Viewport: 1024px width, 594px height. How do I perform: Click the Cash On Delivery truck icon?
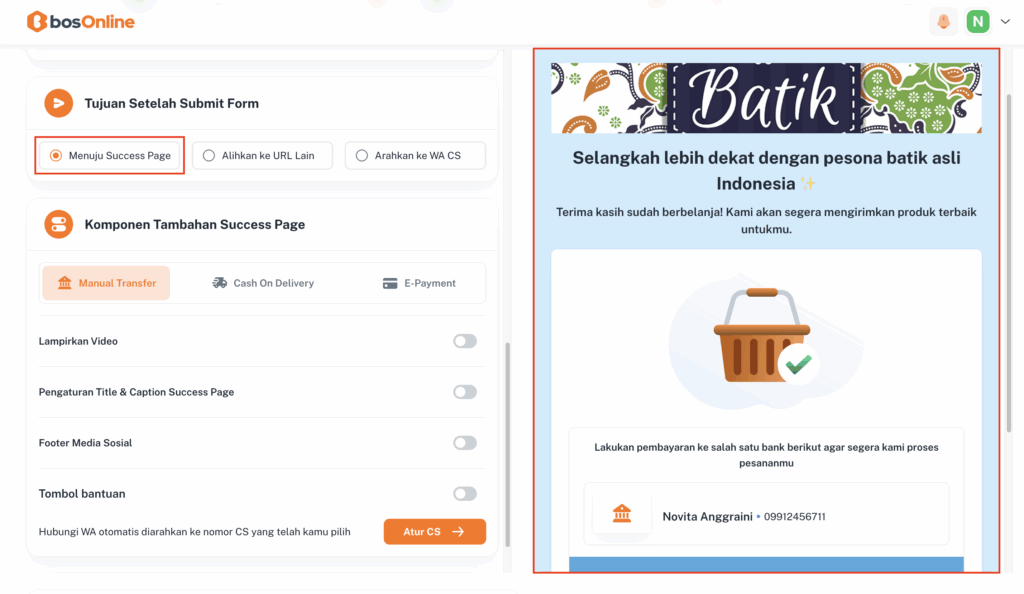(x=220, y=283)
